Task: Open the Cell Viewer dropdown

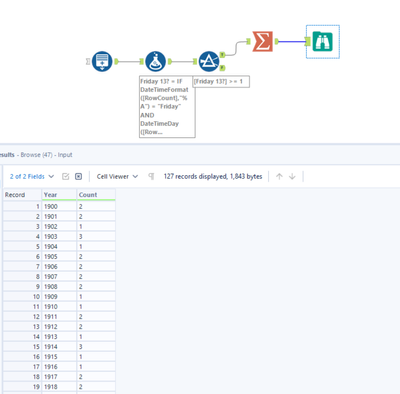Action: pos(117,176)
